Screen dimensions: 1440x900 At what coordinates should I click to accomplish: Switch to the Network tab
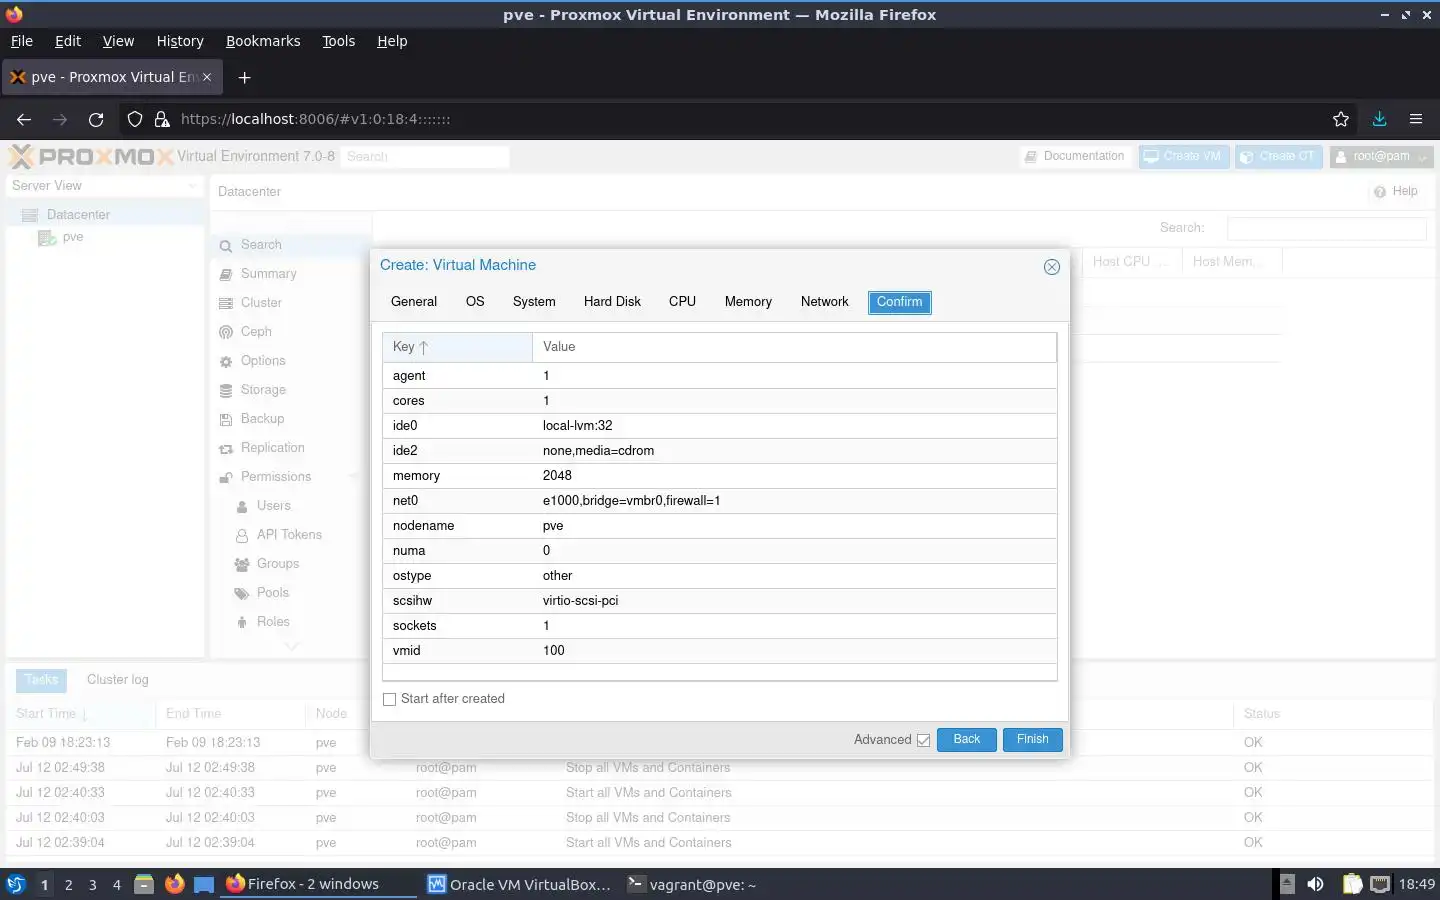coord(824,302)
